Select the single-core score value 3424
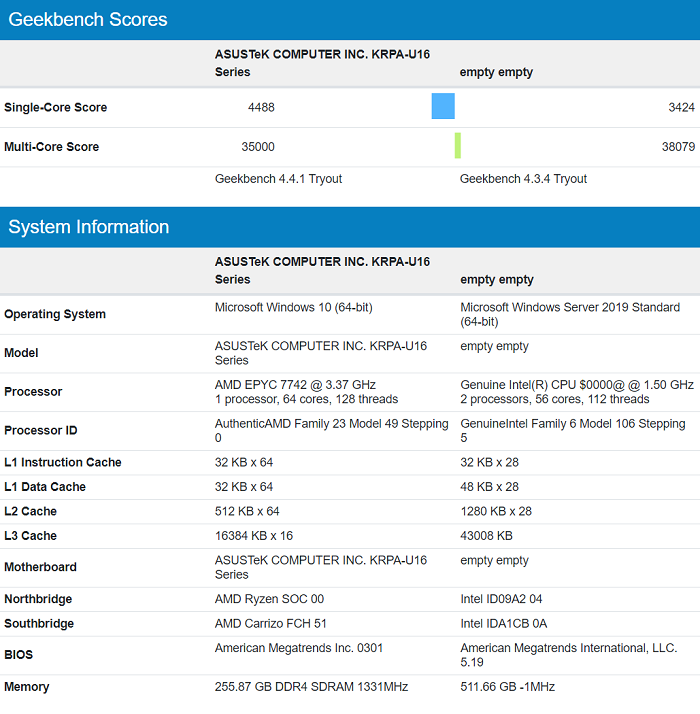This screenshot has height=714, width=700. pyautogui.click(x=681, y=107)
